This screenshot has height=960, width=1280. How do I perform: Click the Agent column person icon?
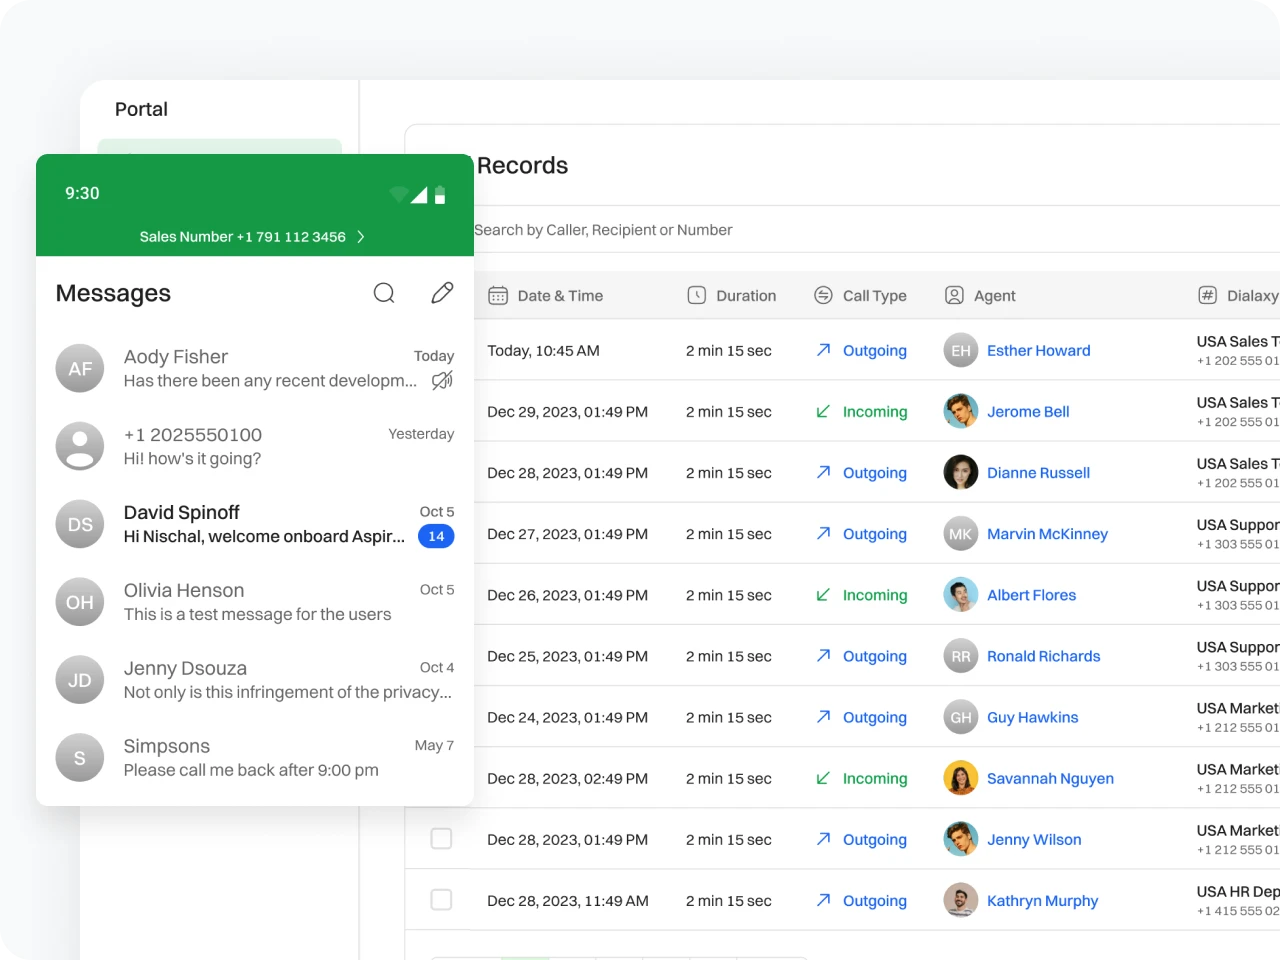tap(954, 296)
